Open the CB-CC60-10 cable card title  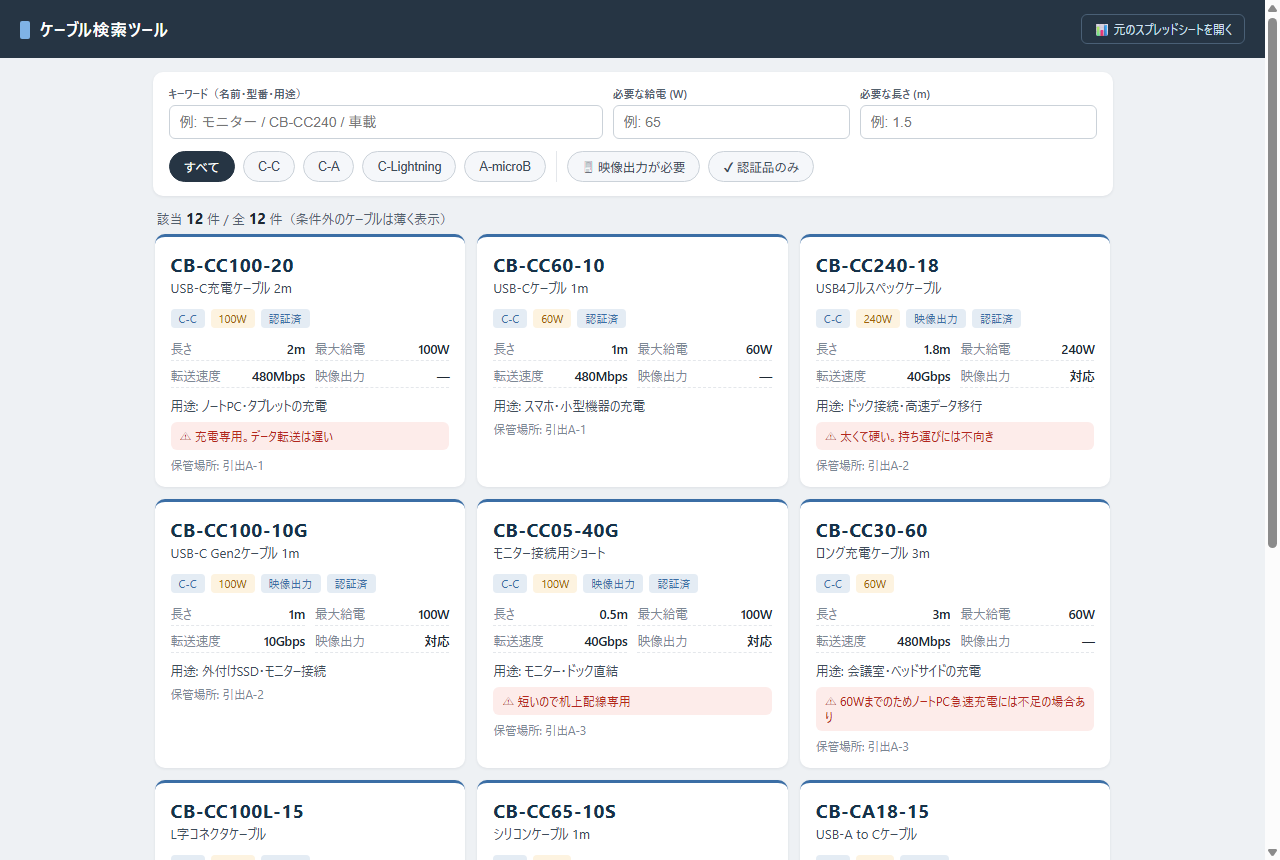(x=549, y=265)
